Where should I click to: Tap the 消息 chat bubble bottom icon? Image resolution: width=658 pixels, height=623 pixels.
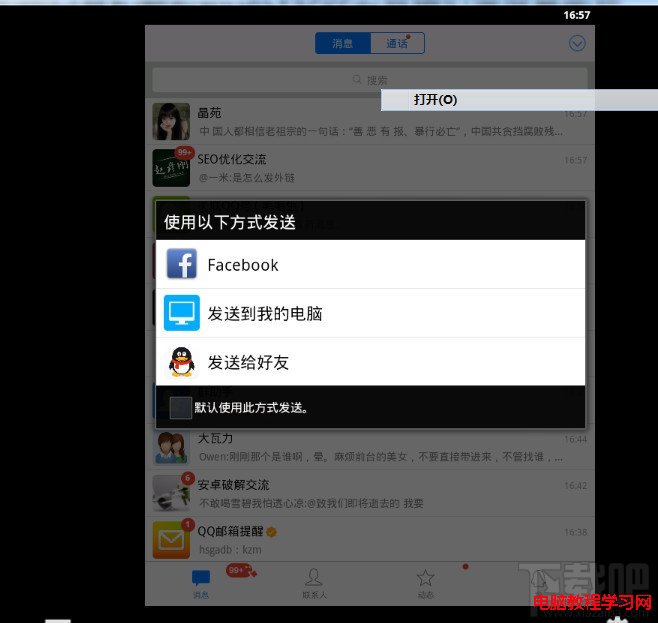pos(201,578)
